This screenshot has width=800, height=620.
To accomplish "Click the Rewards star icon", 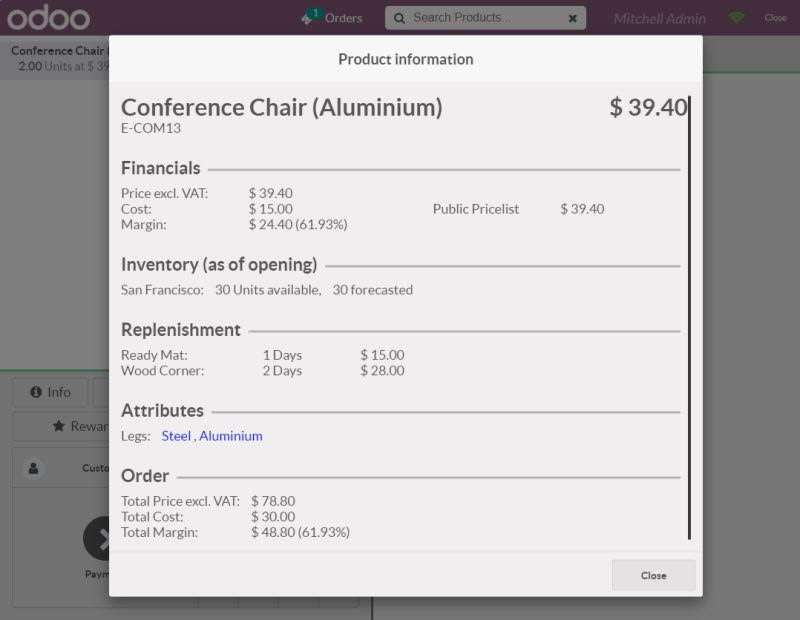I will (59, 426).
